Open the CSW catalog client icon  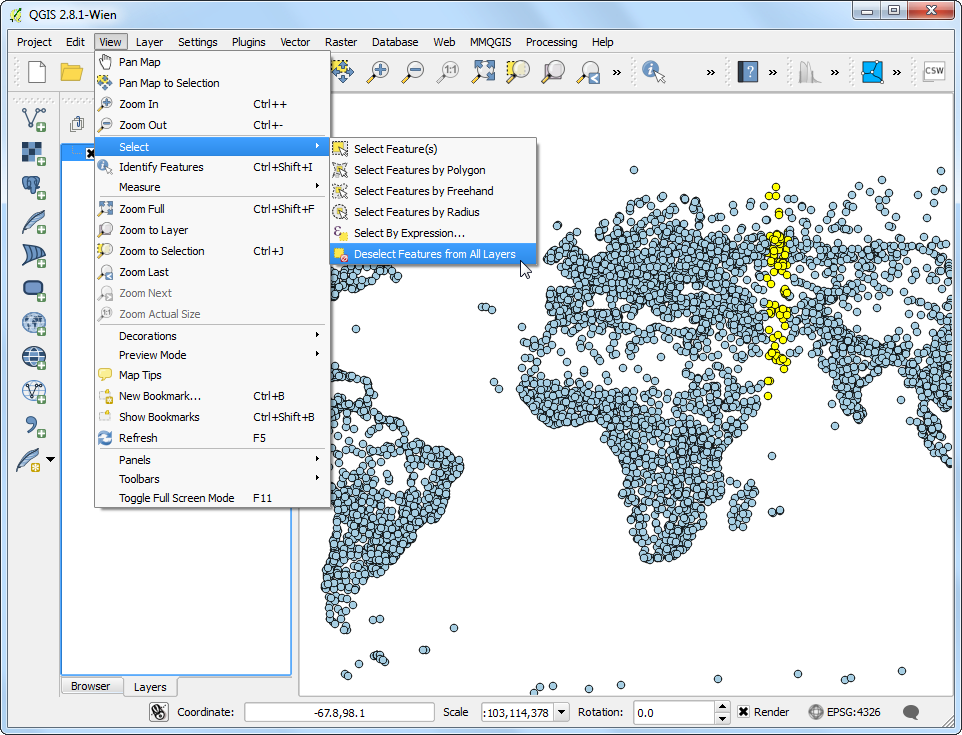(933, 71)
